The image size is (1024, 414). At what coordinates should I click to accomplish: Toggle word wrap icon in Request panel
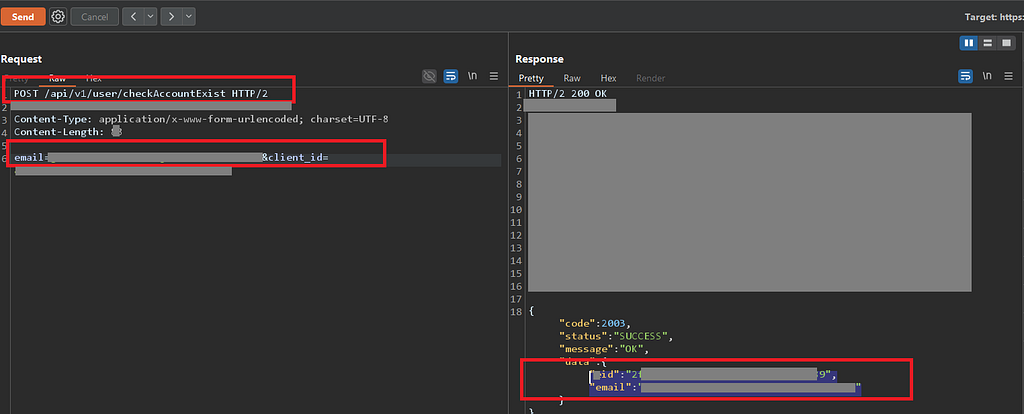point(451,76)
